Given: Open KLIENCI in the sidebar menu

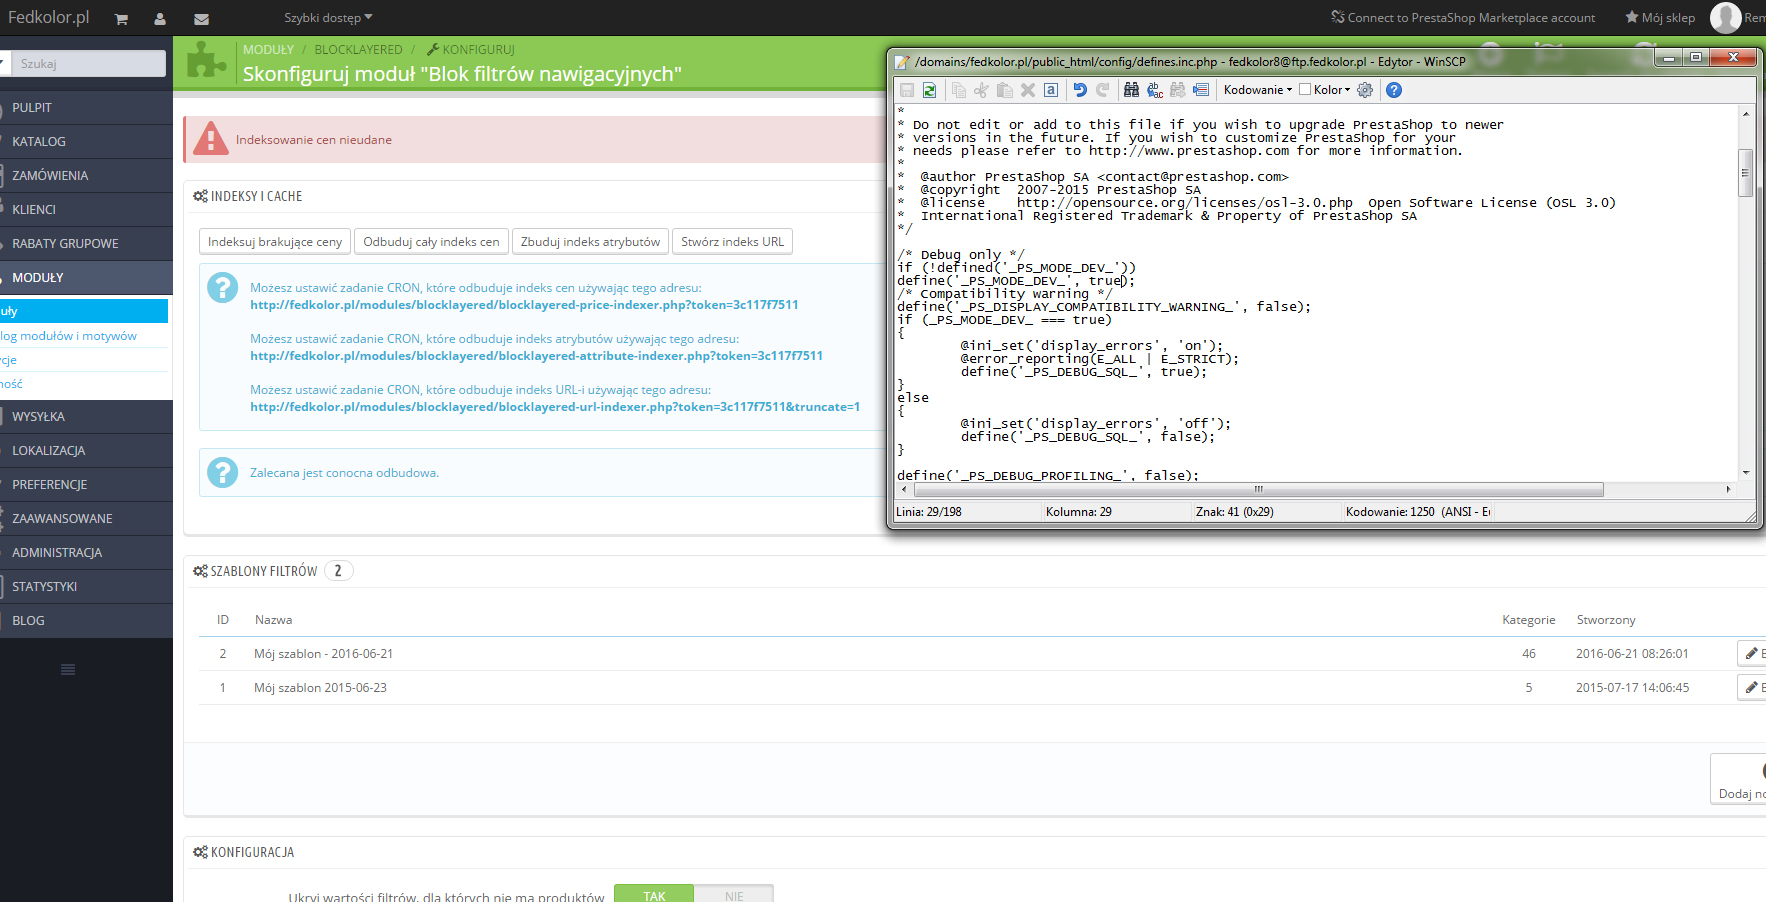Looking at the screenshot, I should [x=86, y=210].
